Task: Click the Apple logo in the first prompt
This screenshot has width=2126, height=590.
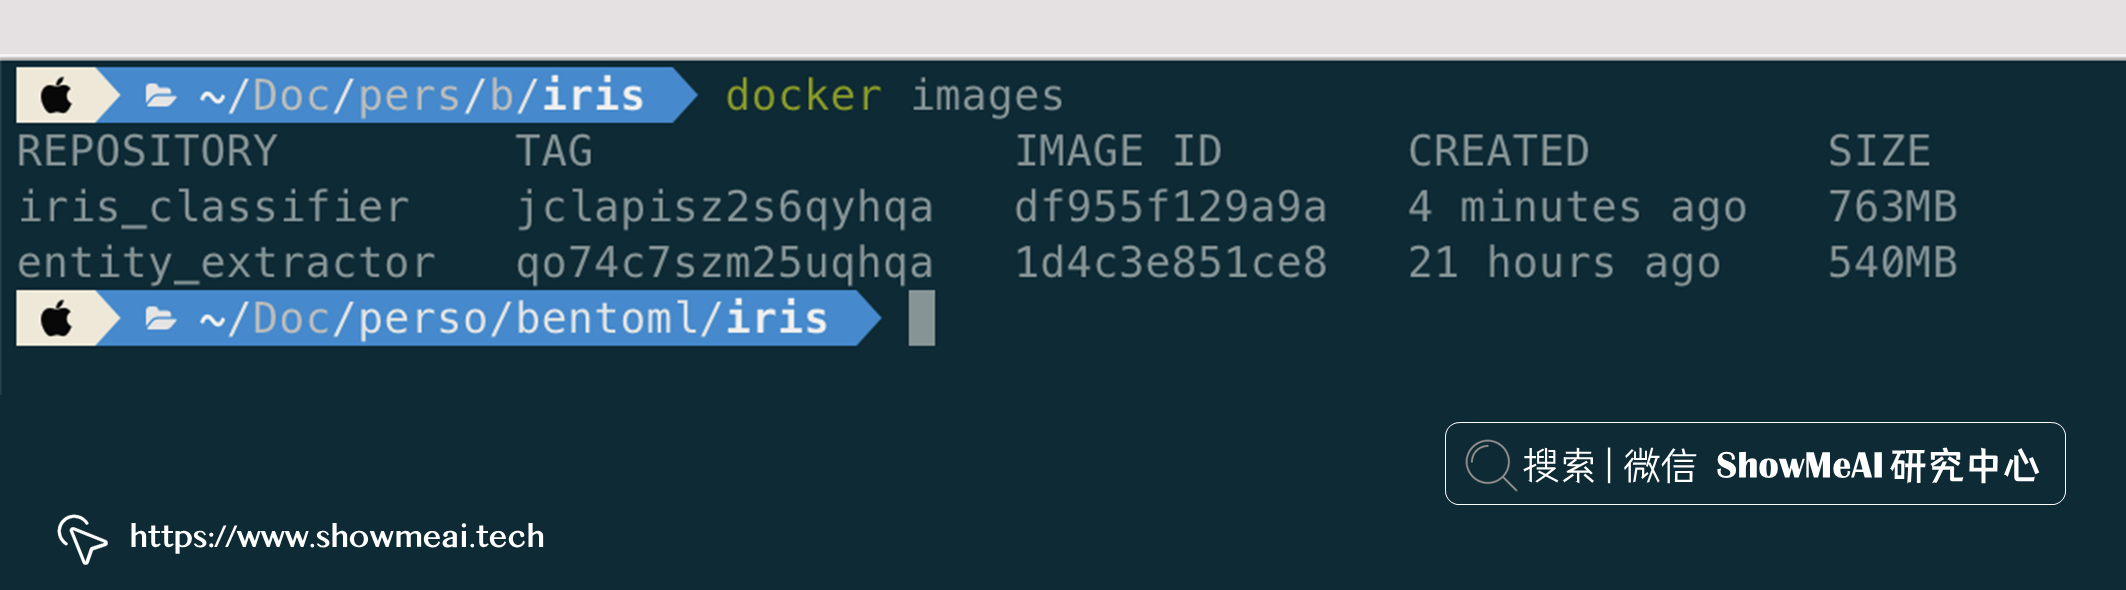Action: click(x=56, y=96)
